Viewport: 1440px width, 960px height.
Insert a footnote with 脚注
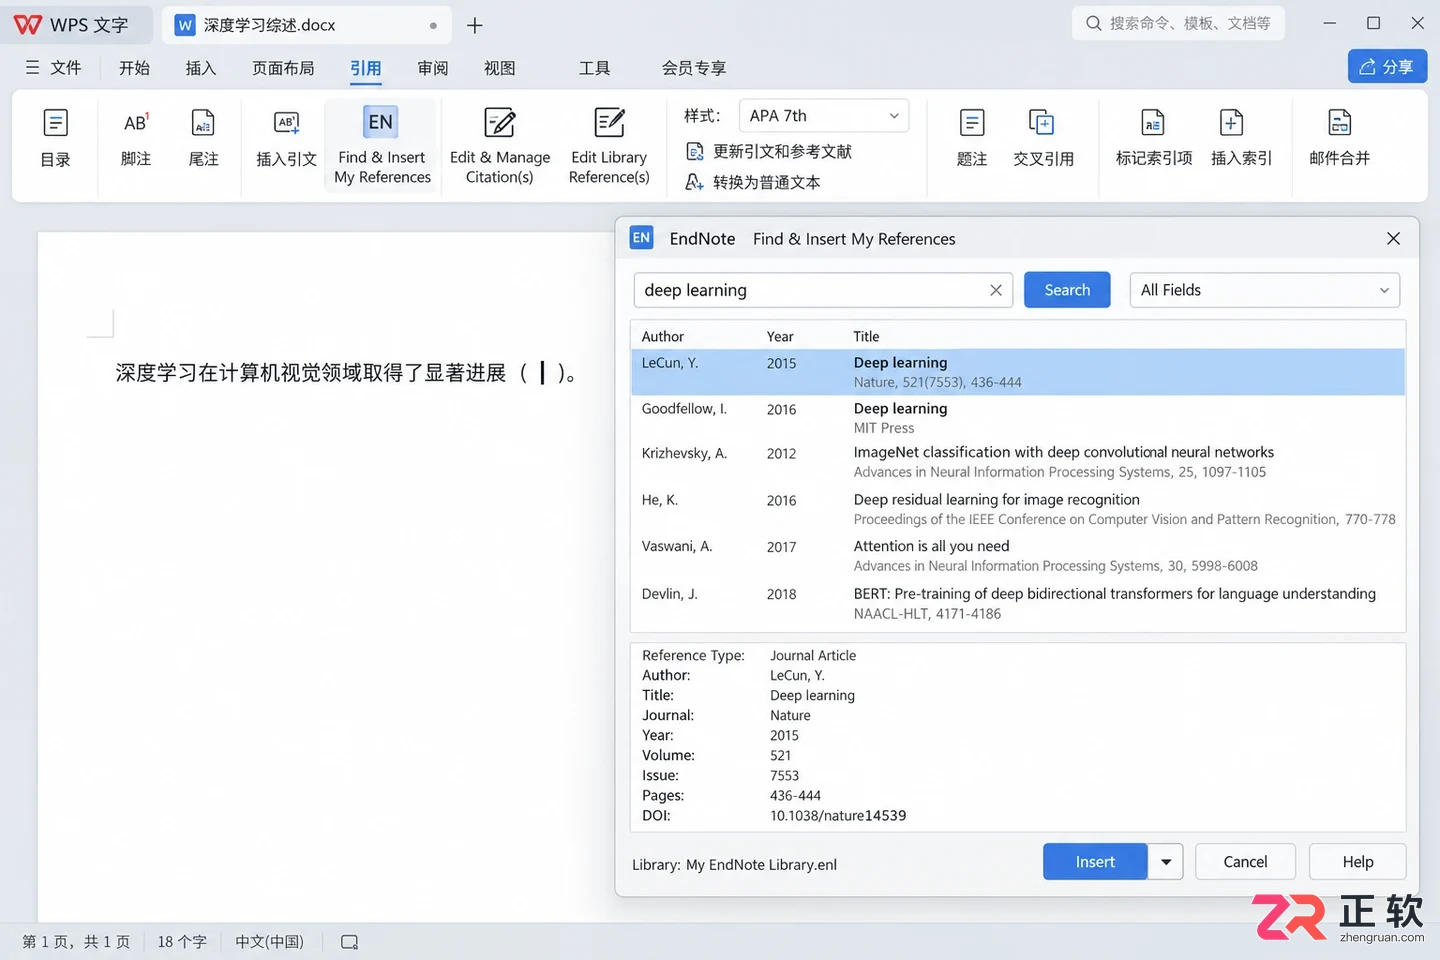(x=135, y=140)
